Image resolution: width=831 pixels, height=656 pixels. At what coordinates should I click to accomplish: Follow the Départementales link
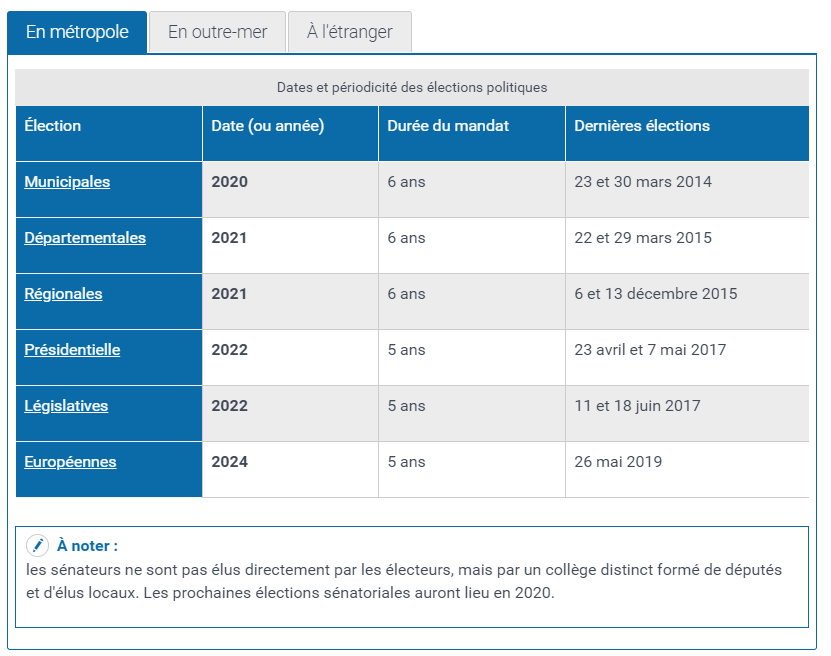[x=85, y=238]
